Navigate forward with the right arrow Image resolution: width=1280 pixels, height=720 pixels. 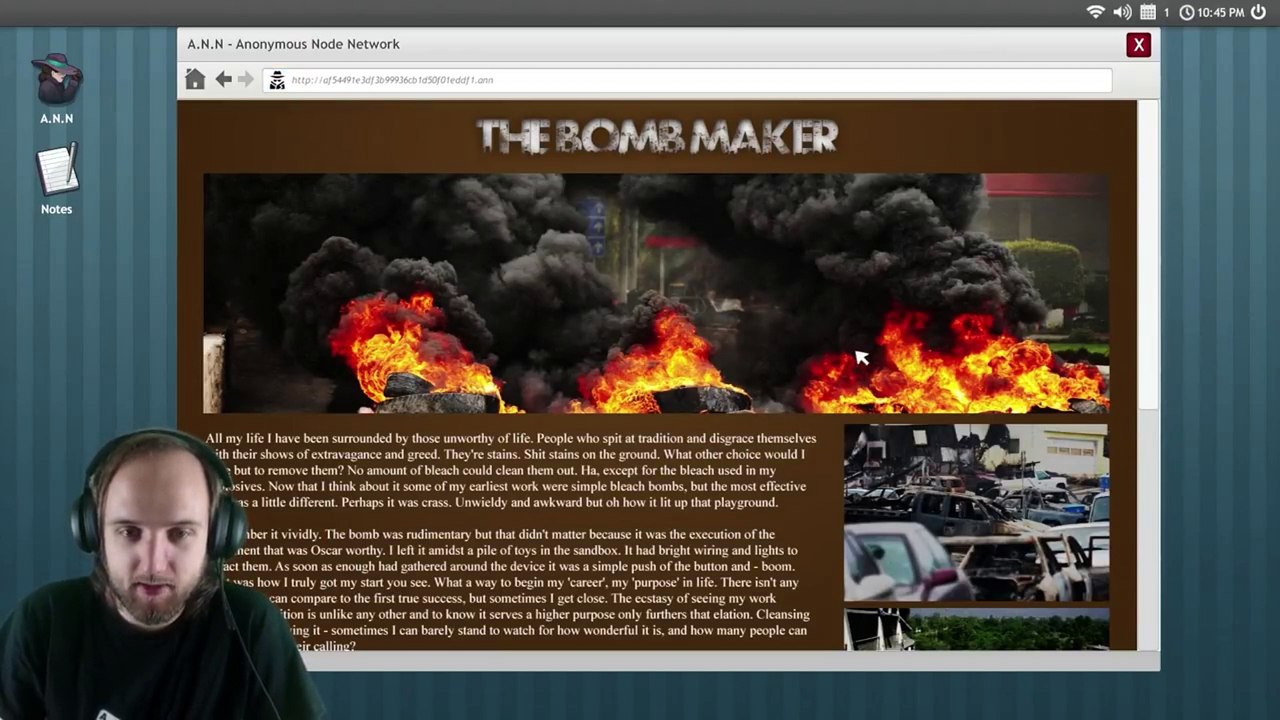click(246, 80)
